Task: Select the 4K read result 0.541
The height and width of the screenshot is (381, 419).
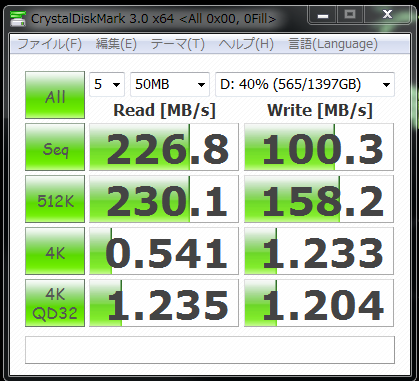Action: pyautogui.click(x=164, y=251)
